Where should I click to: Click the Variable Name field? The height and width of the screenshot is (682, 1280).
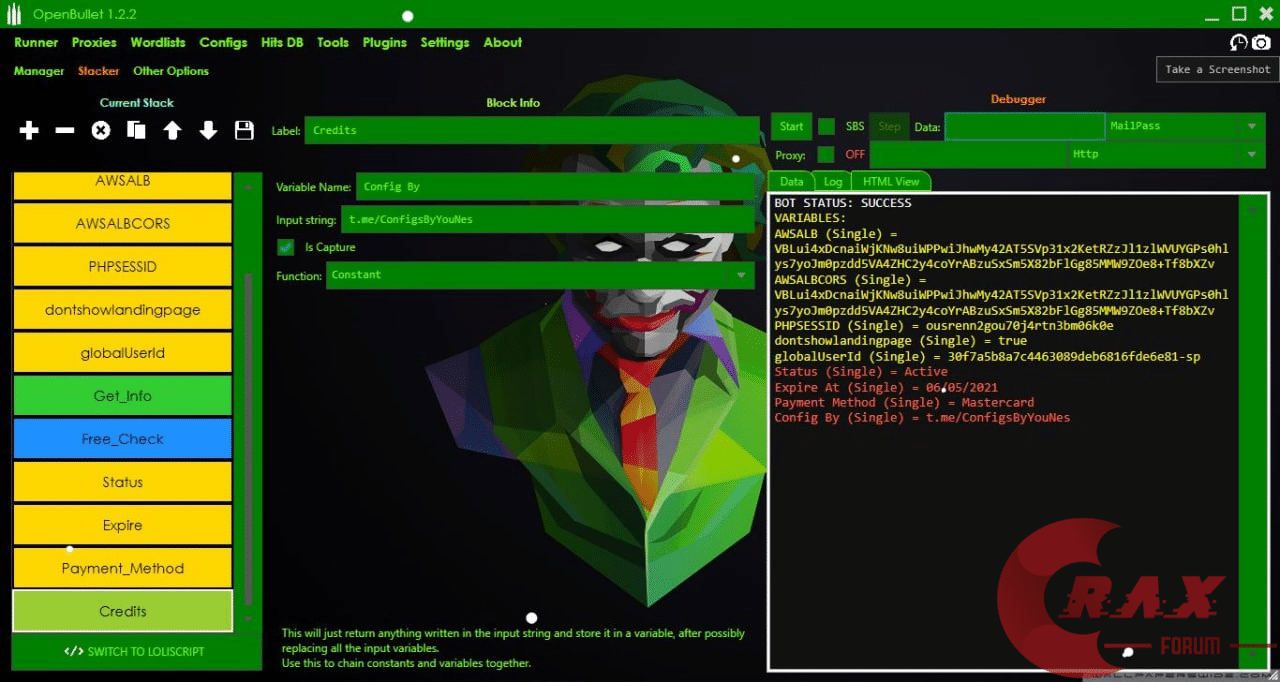554,186
